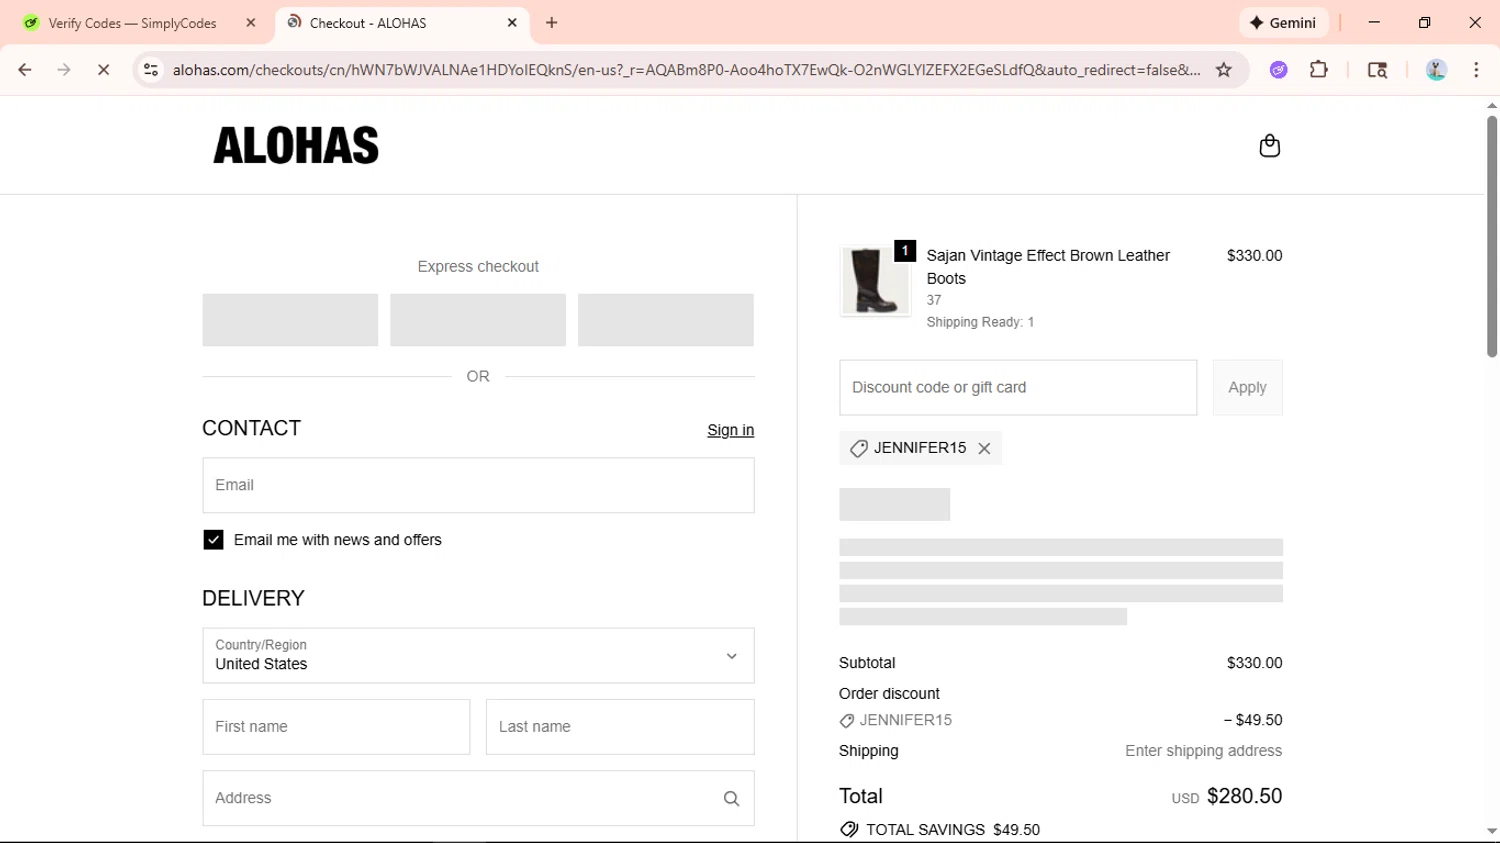
Task: Close the Checkout - ALOHAS tab
Action: point(512,23)
